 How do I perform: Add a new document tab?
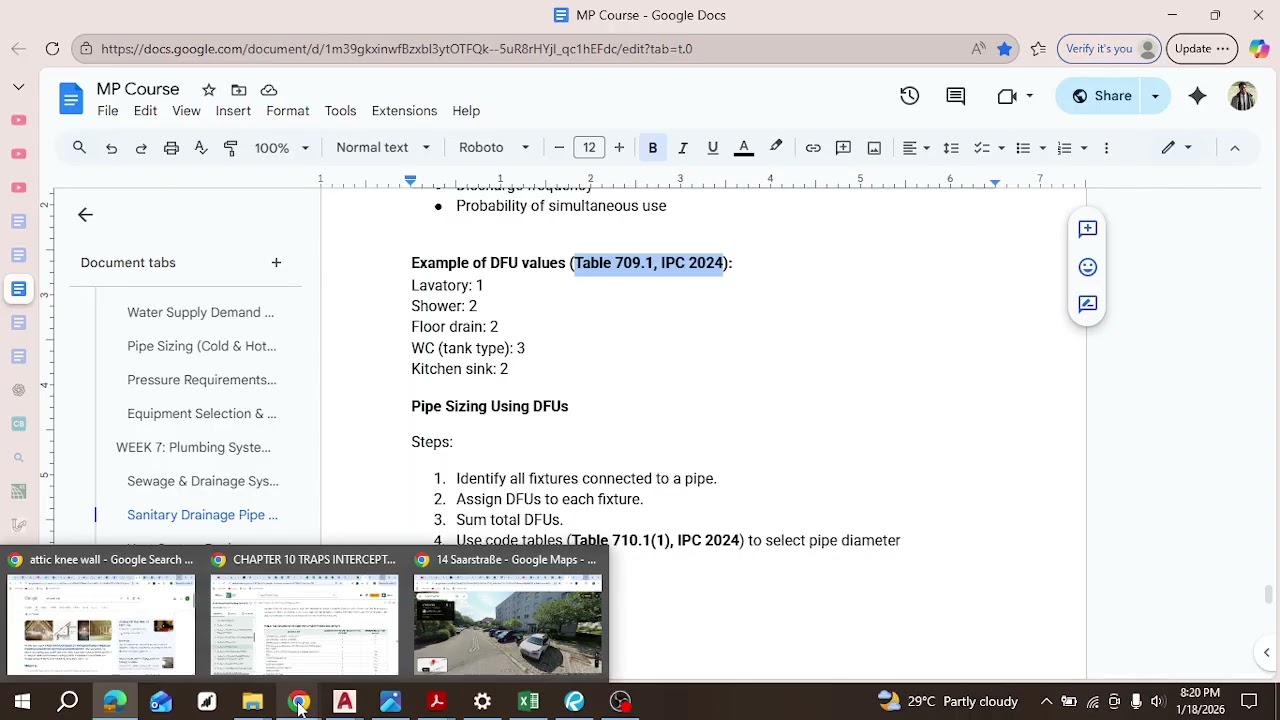click(x=276, y=263)
